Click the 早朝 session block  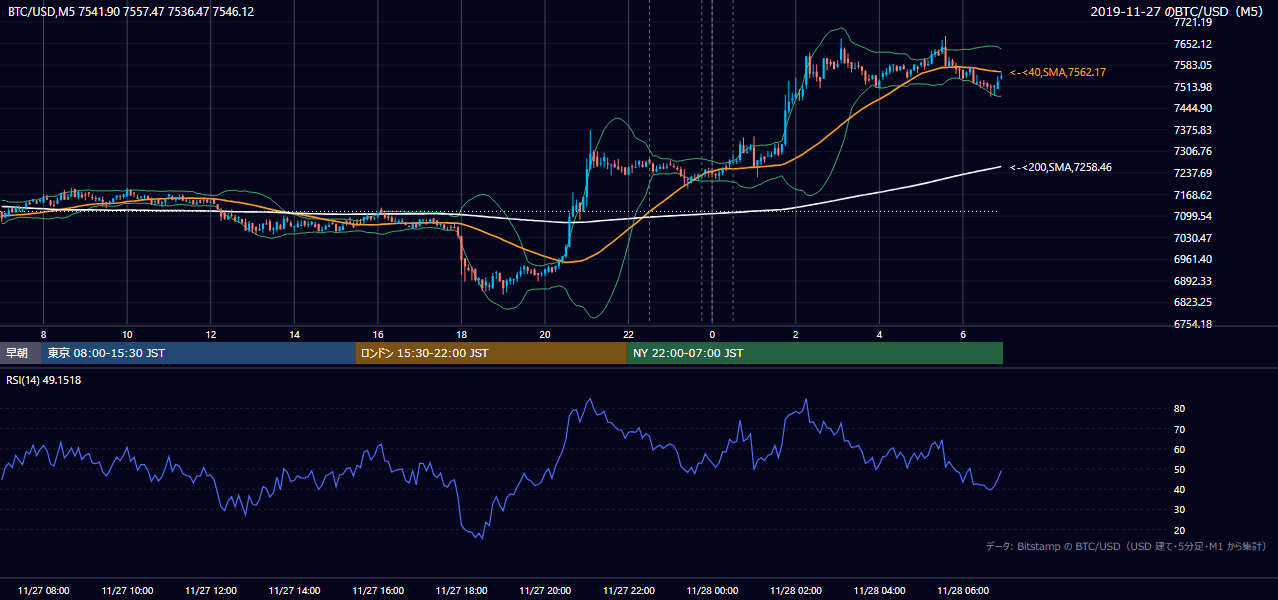20,353
